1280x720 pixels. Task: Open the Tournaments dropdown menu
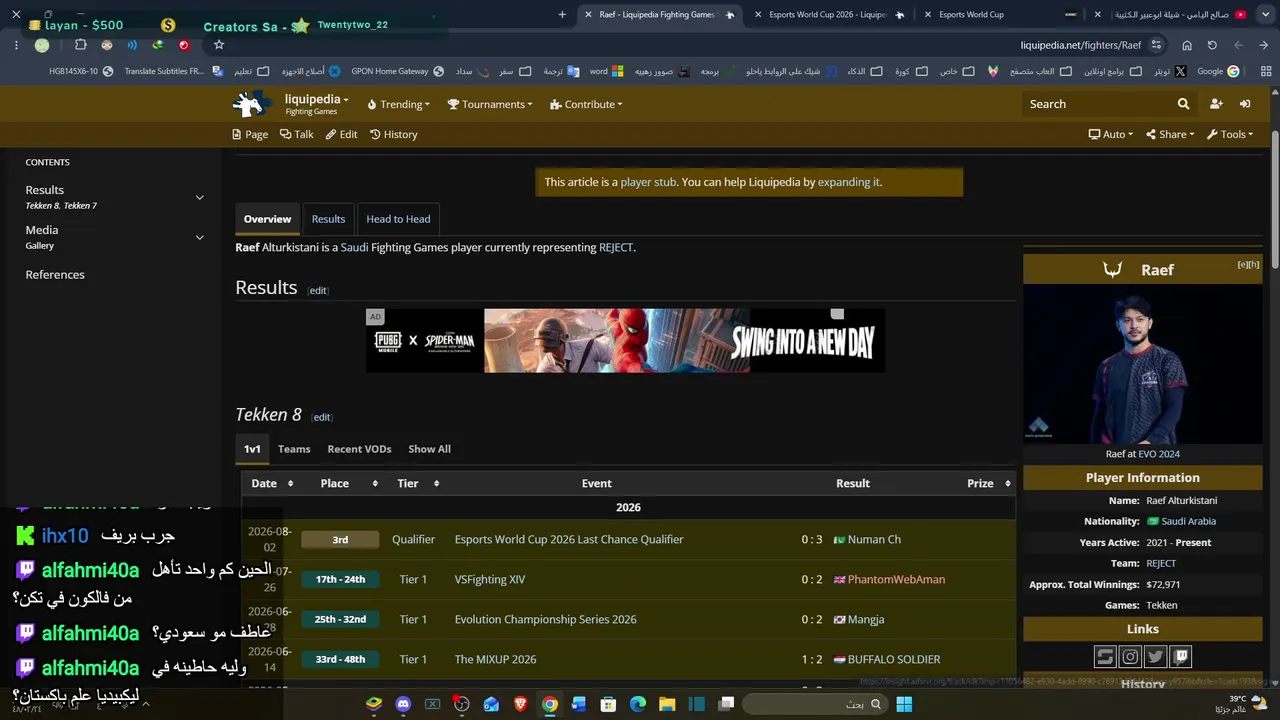490,104
